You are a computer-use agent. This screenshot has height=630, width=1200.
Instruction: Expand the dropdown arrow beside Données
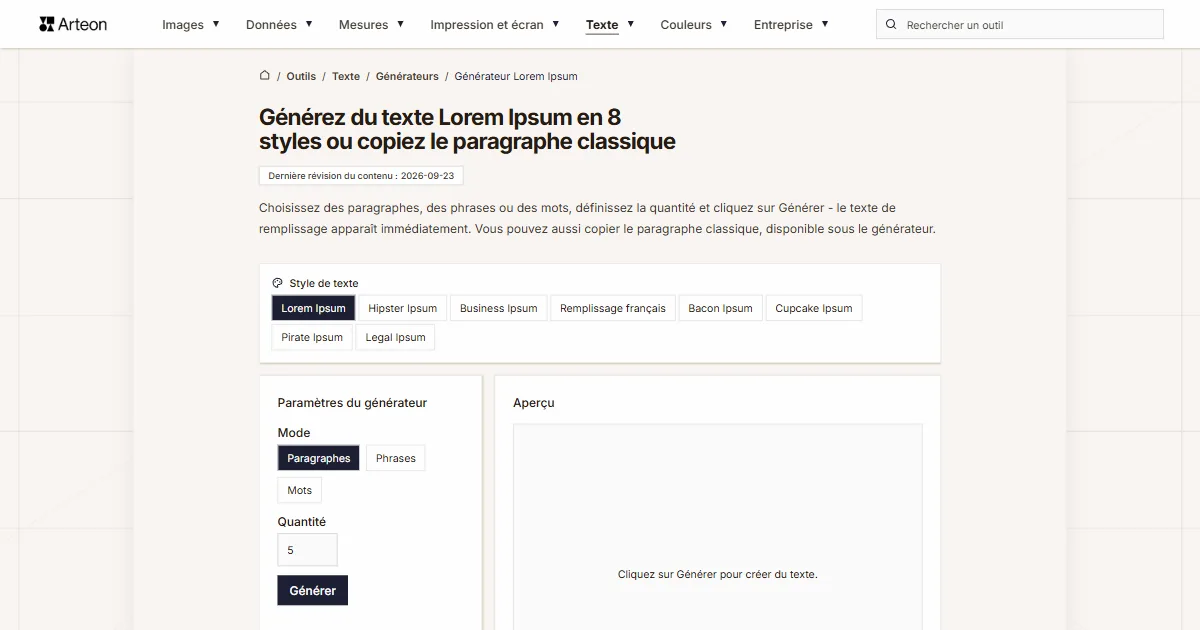click(309, 24)
